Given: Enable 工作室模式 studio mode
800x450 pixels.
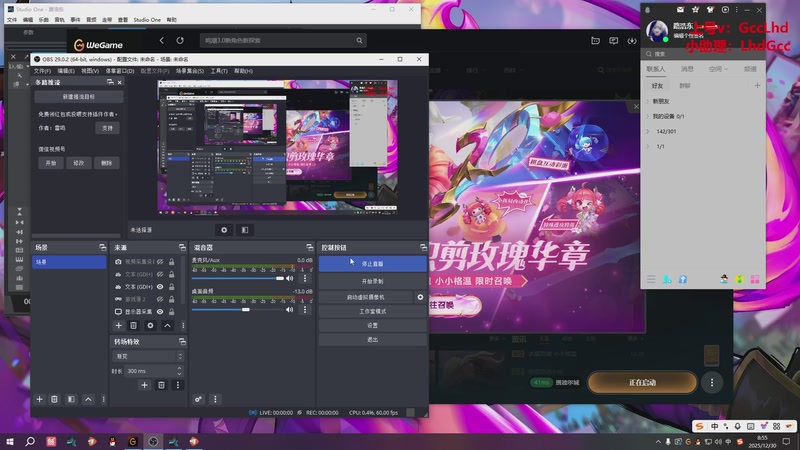Looking at the screenshot, I should click(372, 311).
